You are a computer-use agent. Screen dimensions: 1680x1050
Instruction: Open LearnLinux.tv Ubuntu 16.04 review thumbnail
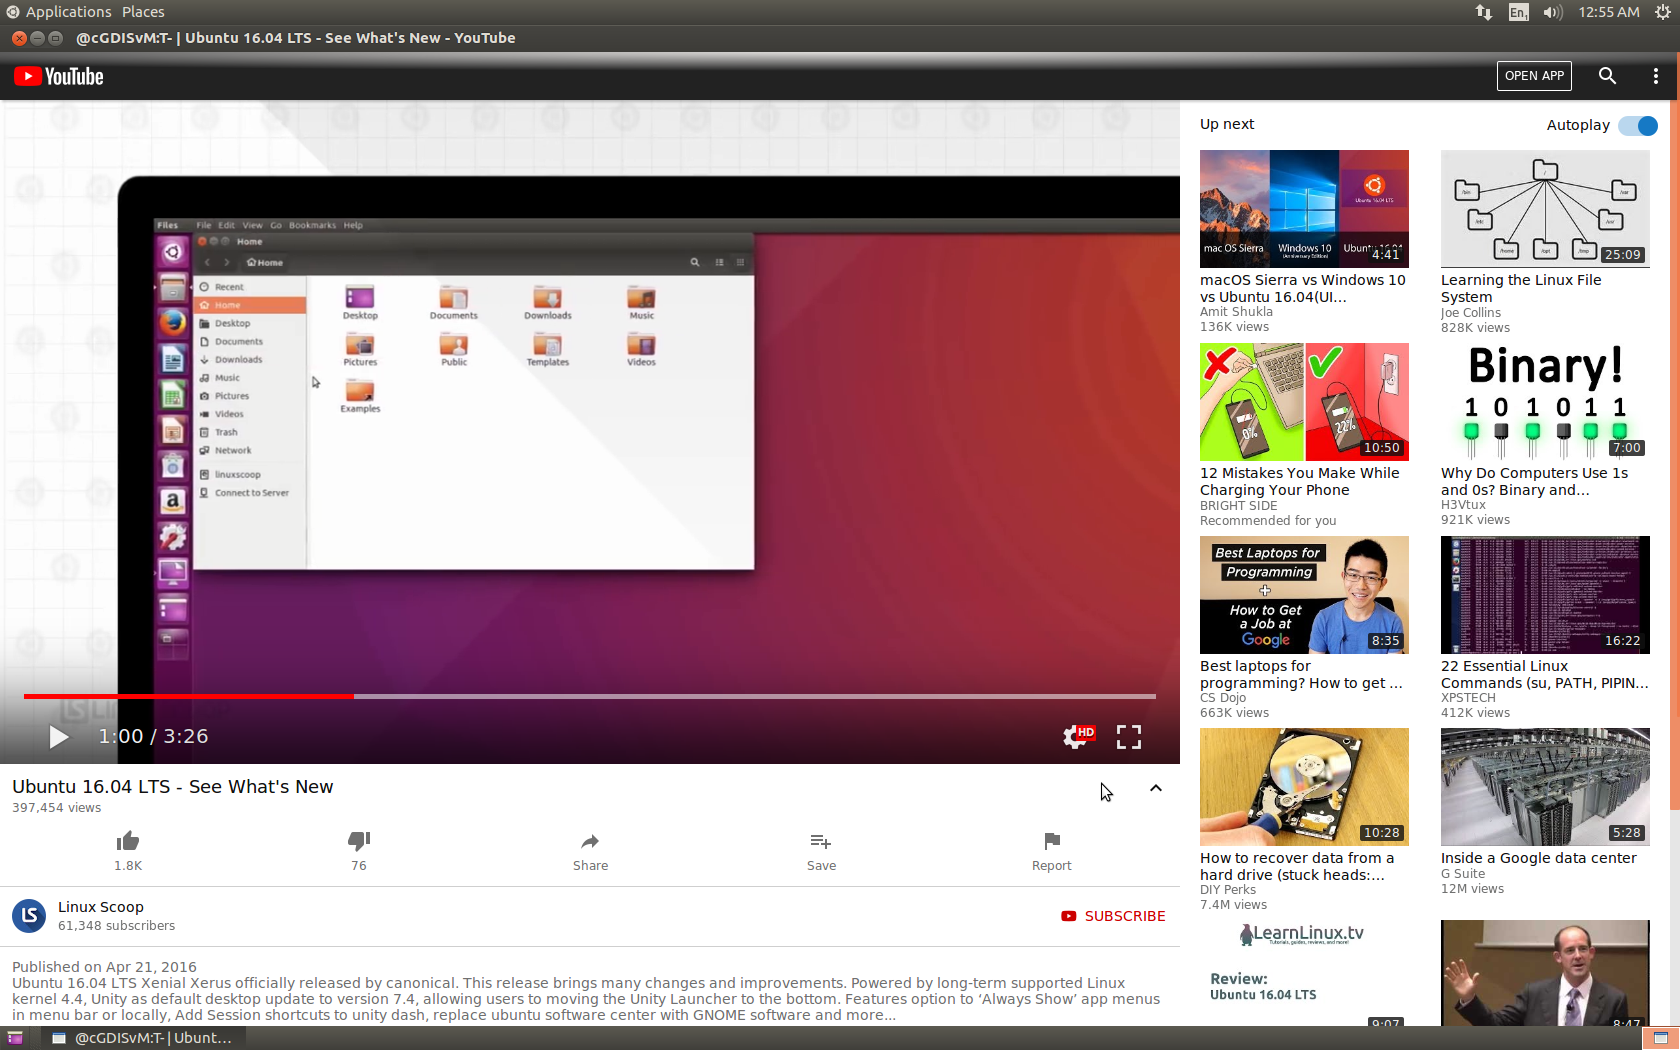(x=1304, y=973)
